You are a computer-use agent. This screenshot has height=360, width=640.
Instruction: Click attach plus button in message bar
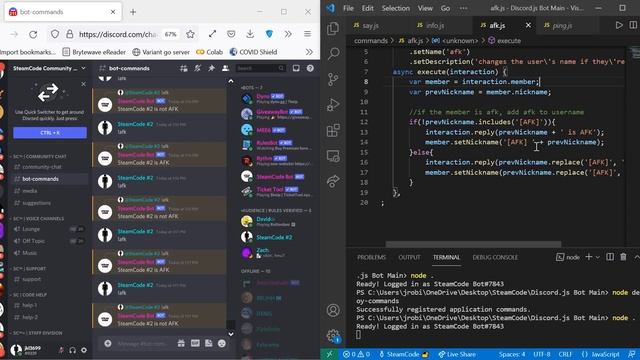(x=108, y=344)
